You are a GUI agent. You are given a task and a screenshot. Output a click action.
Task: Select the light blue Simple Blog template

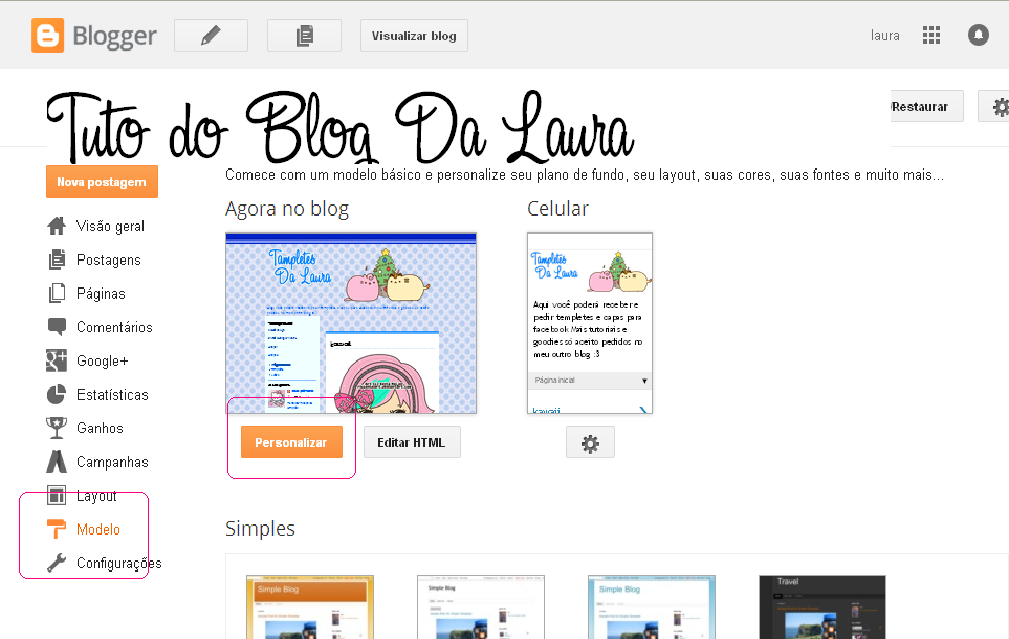[652, 607]
